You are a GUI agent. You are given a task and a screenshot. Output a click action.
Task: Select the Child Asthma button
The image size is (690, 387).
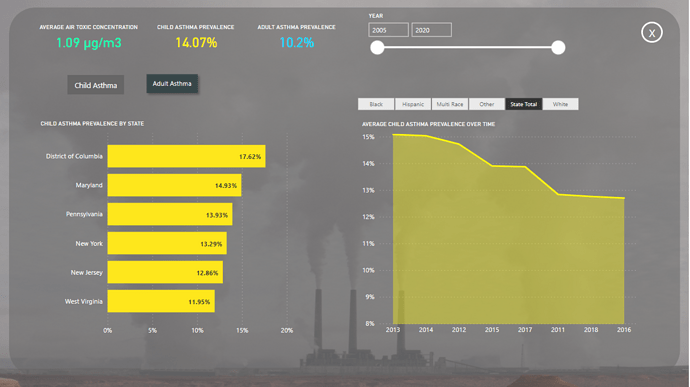click(95, 85)
